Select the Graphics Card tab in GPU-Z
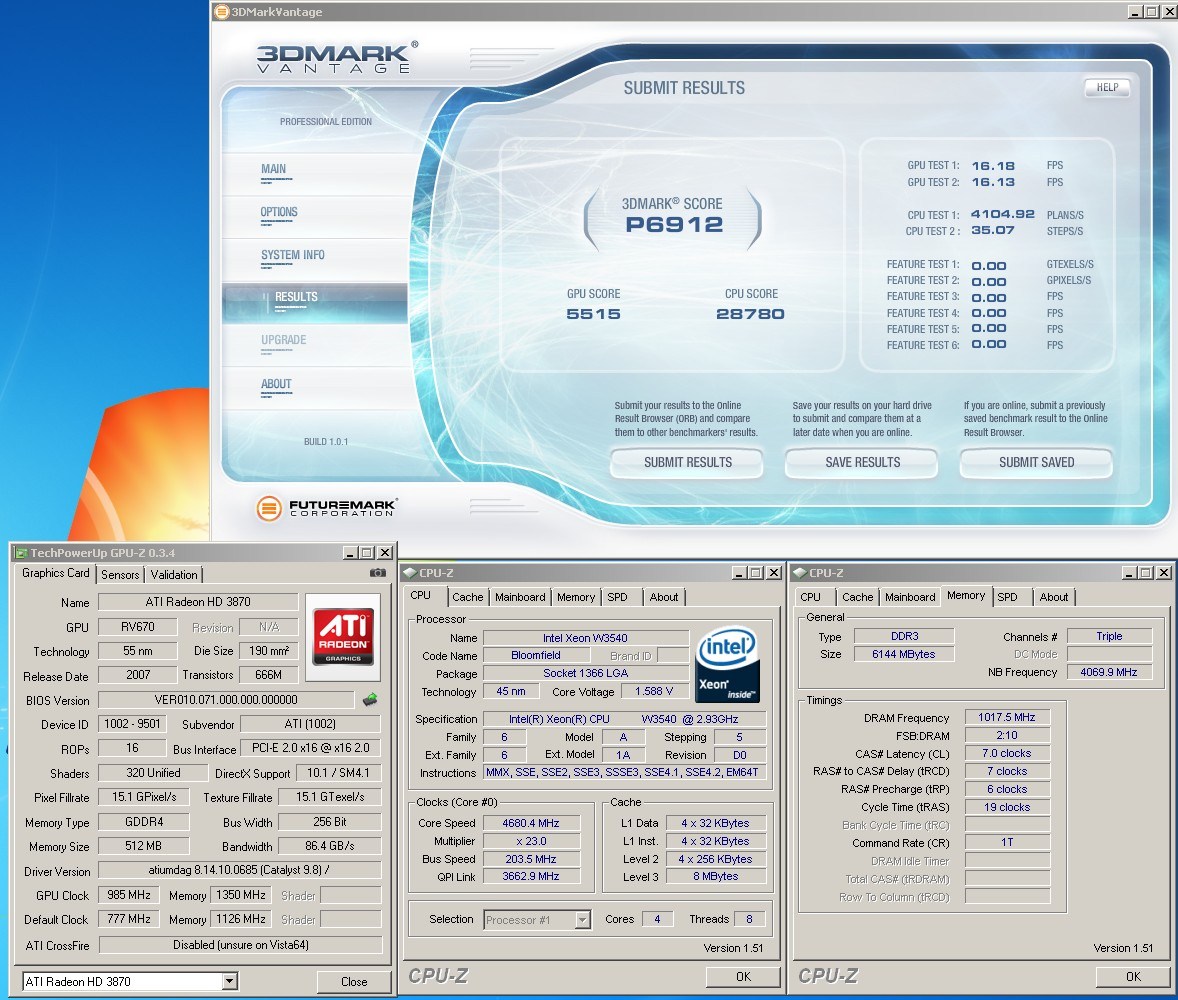The height and width of the screenshot is (1000, 1178). [x=56, y=573]
